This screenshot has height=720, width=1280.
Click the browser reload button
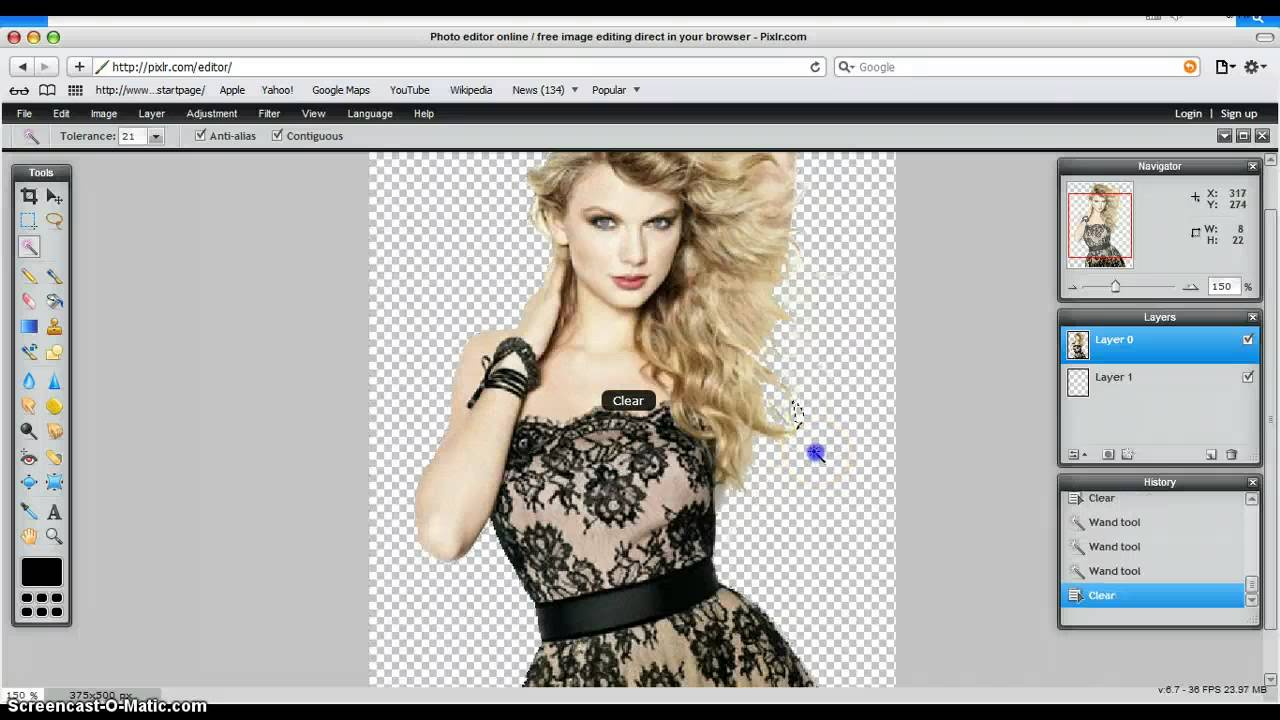815,67
